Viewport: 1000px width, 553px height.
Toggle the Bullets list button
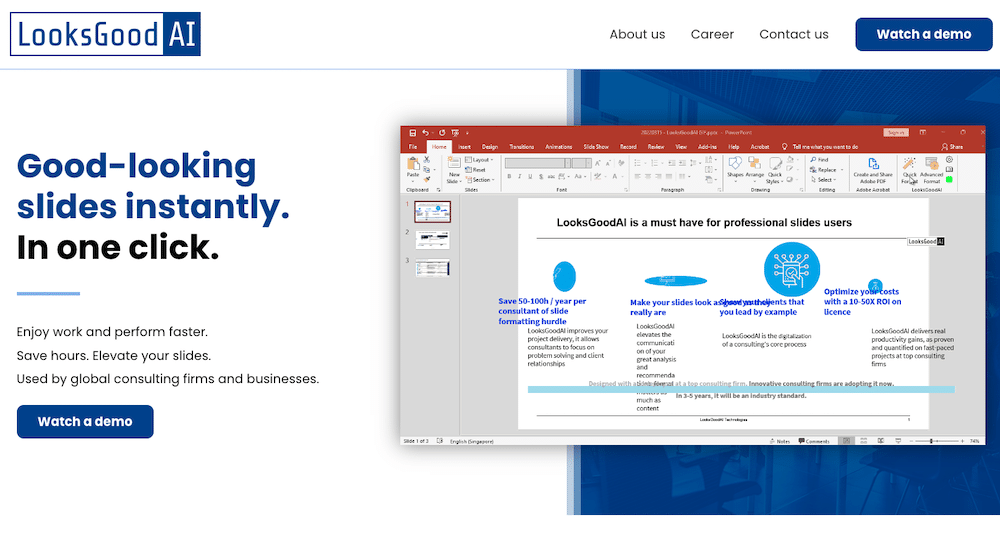click(x=639, y=163)
